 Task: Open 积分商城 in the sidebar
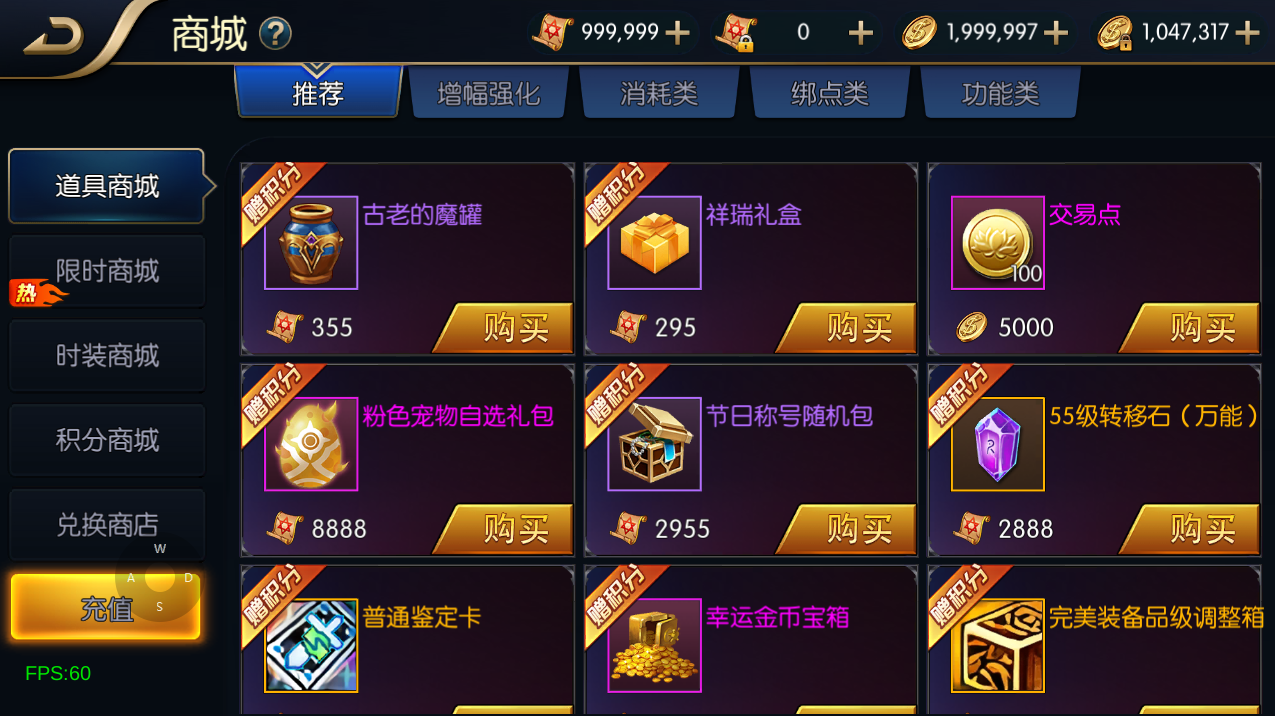pyautogui.click(x=107, y=440)
